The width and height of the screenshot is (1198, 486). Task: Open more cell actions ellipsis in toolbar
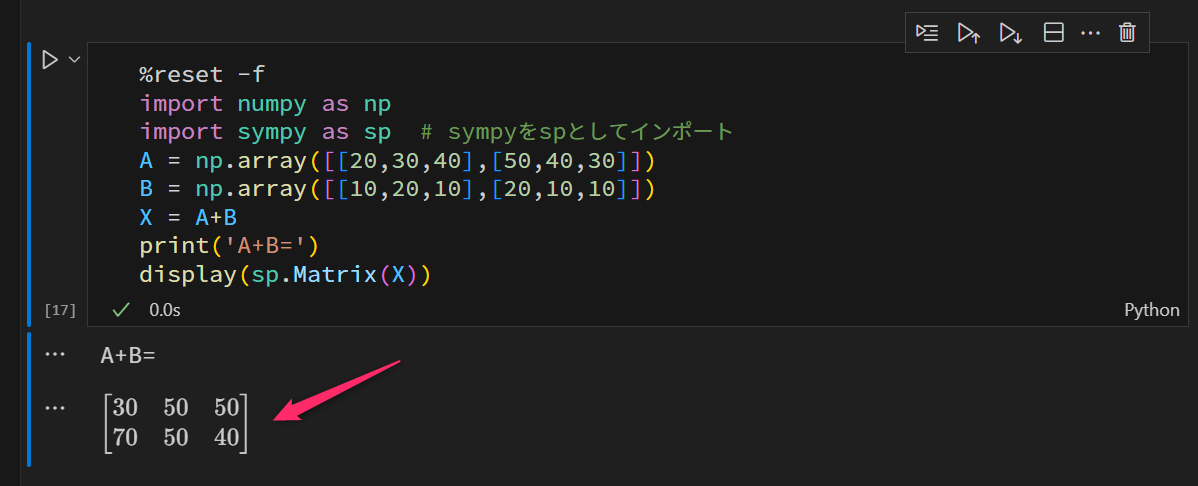1090,33
